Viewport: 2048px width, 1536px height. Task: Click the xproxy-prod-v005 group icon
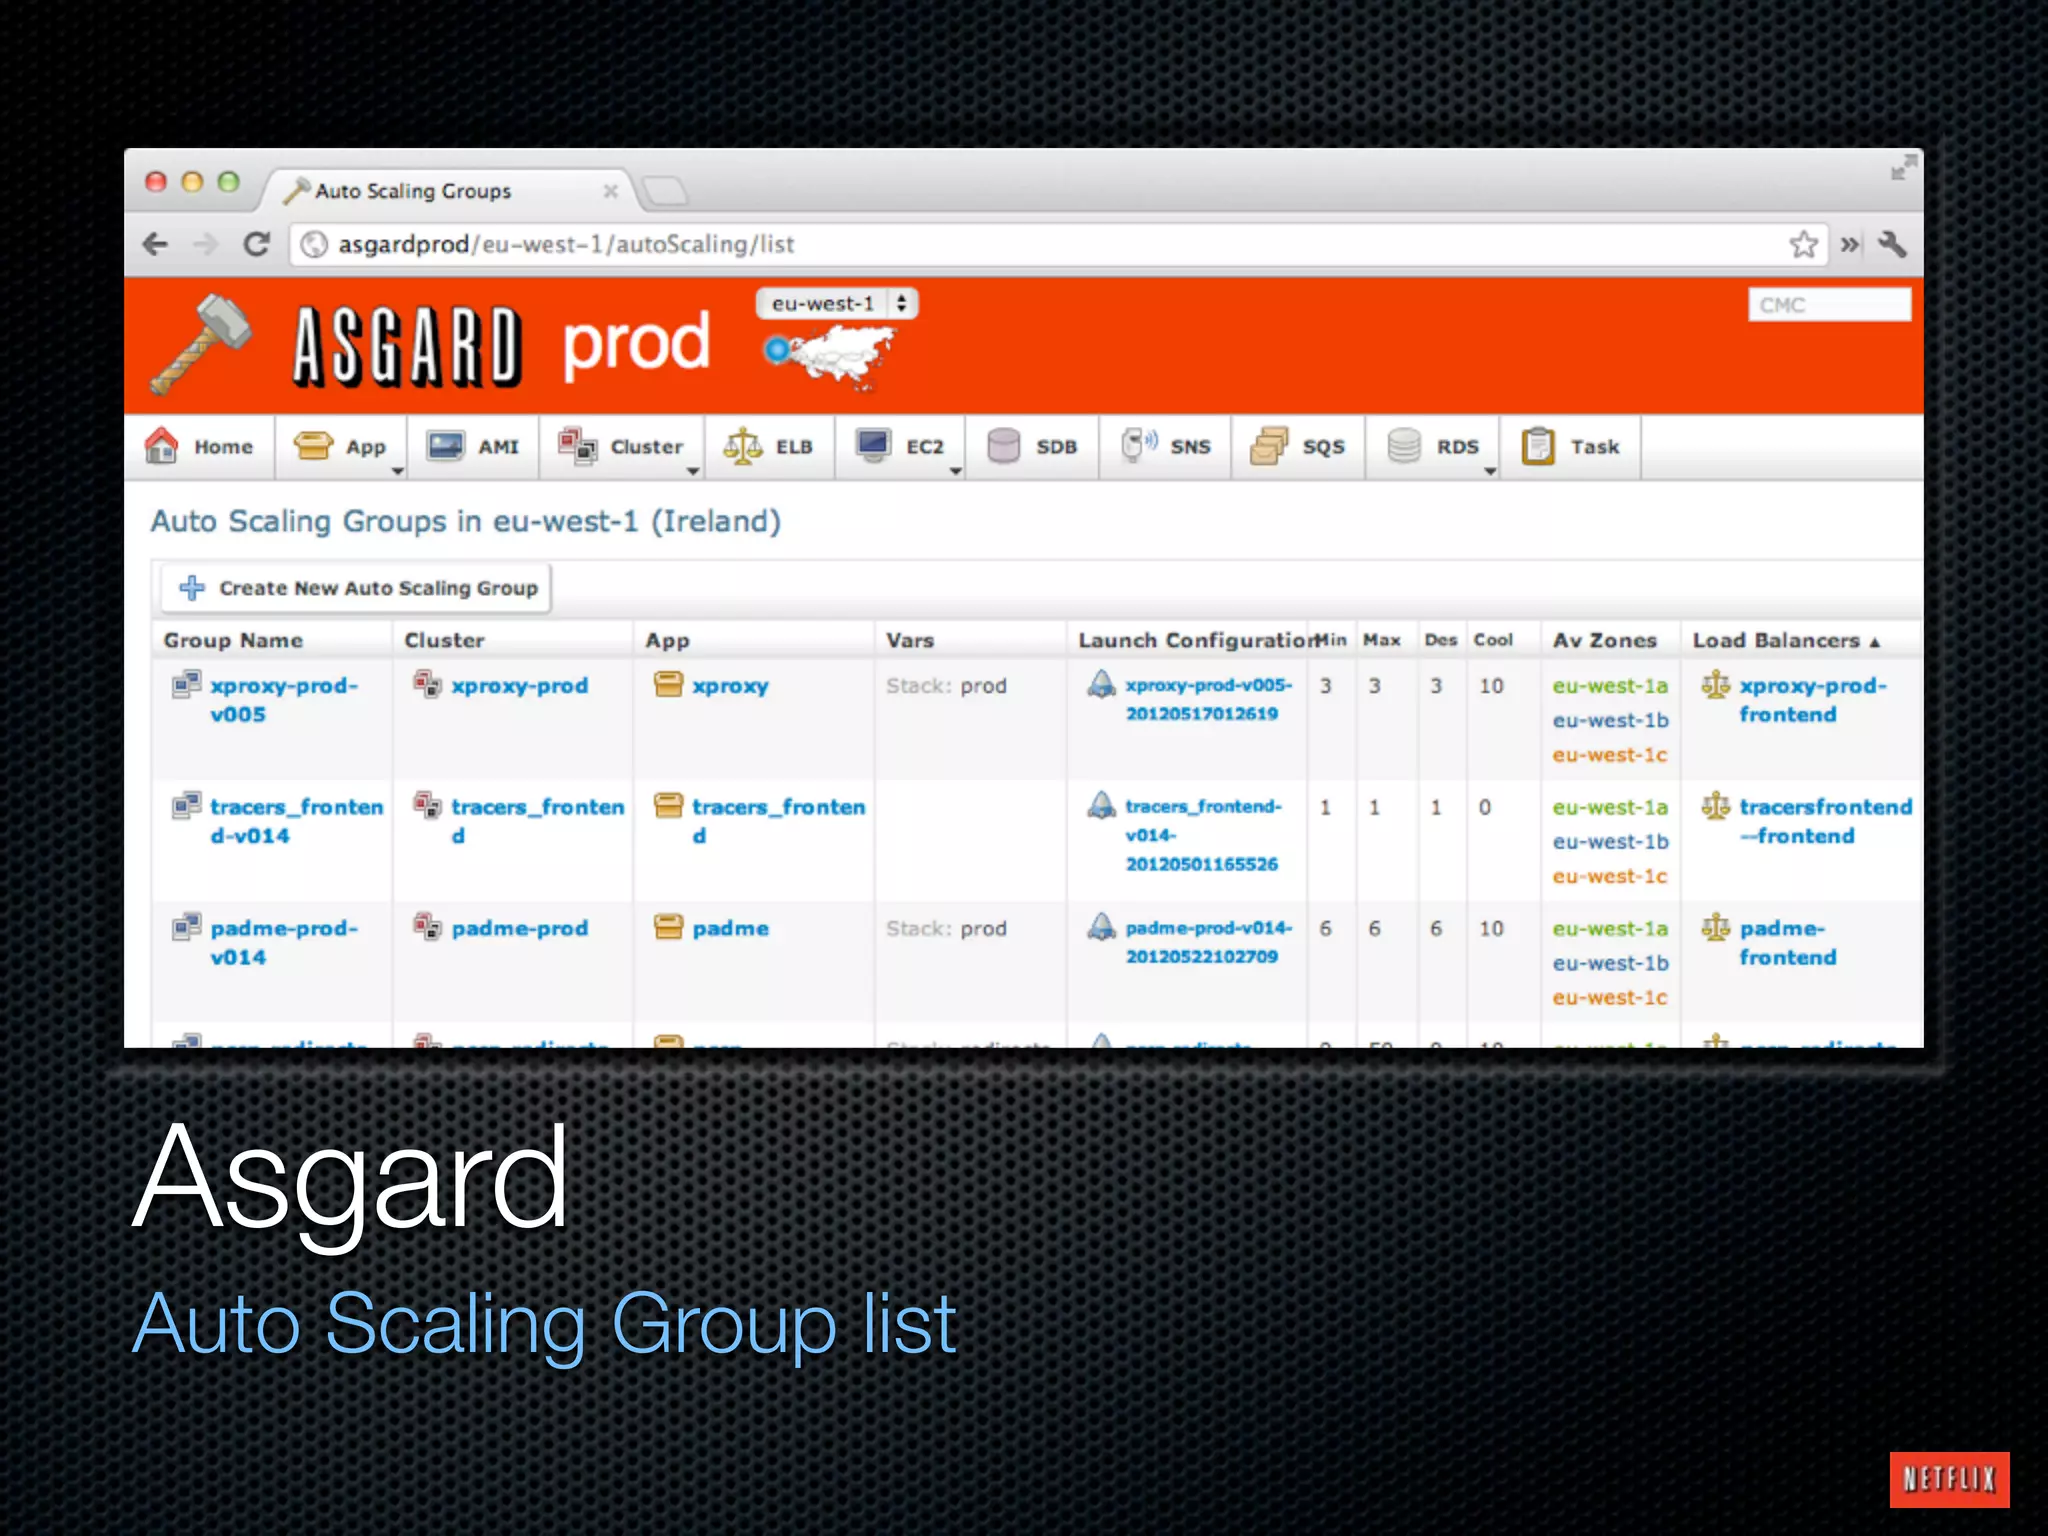point(186,685)
